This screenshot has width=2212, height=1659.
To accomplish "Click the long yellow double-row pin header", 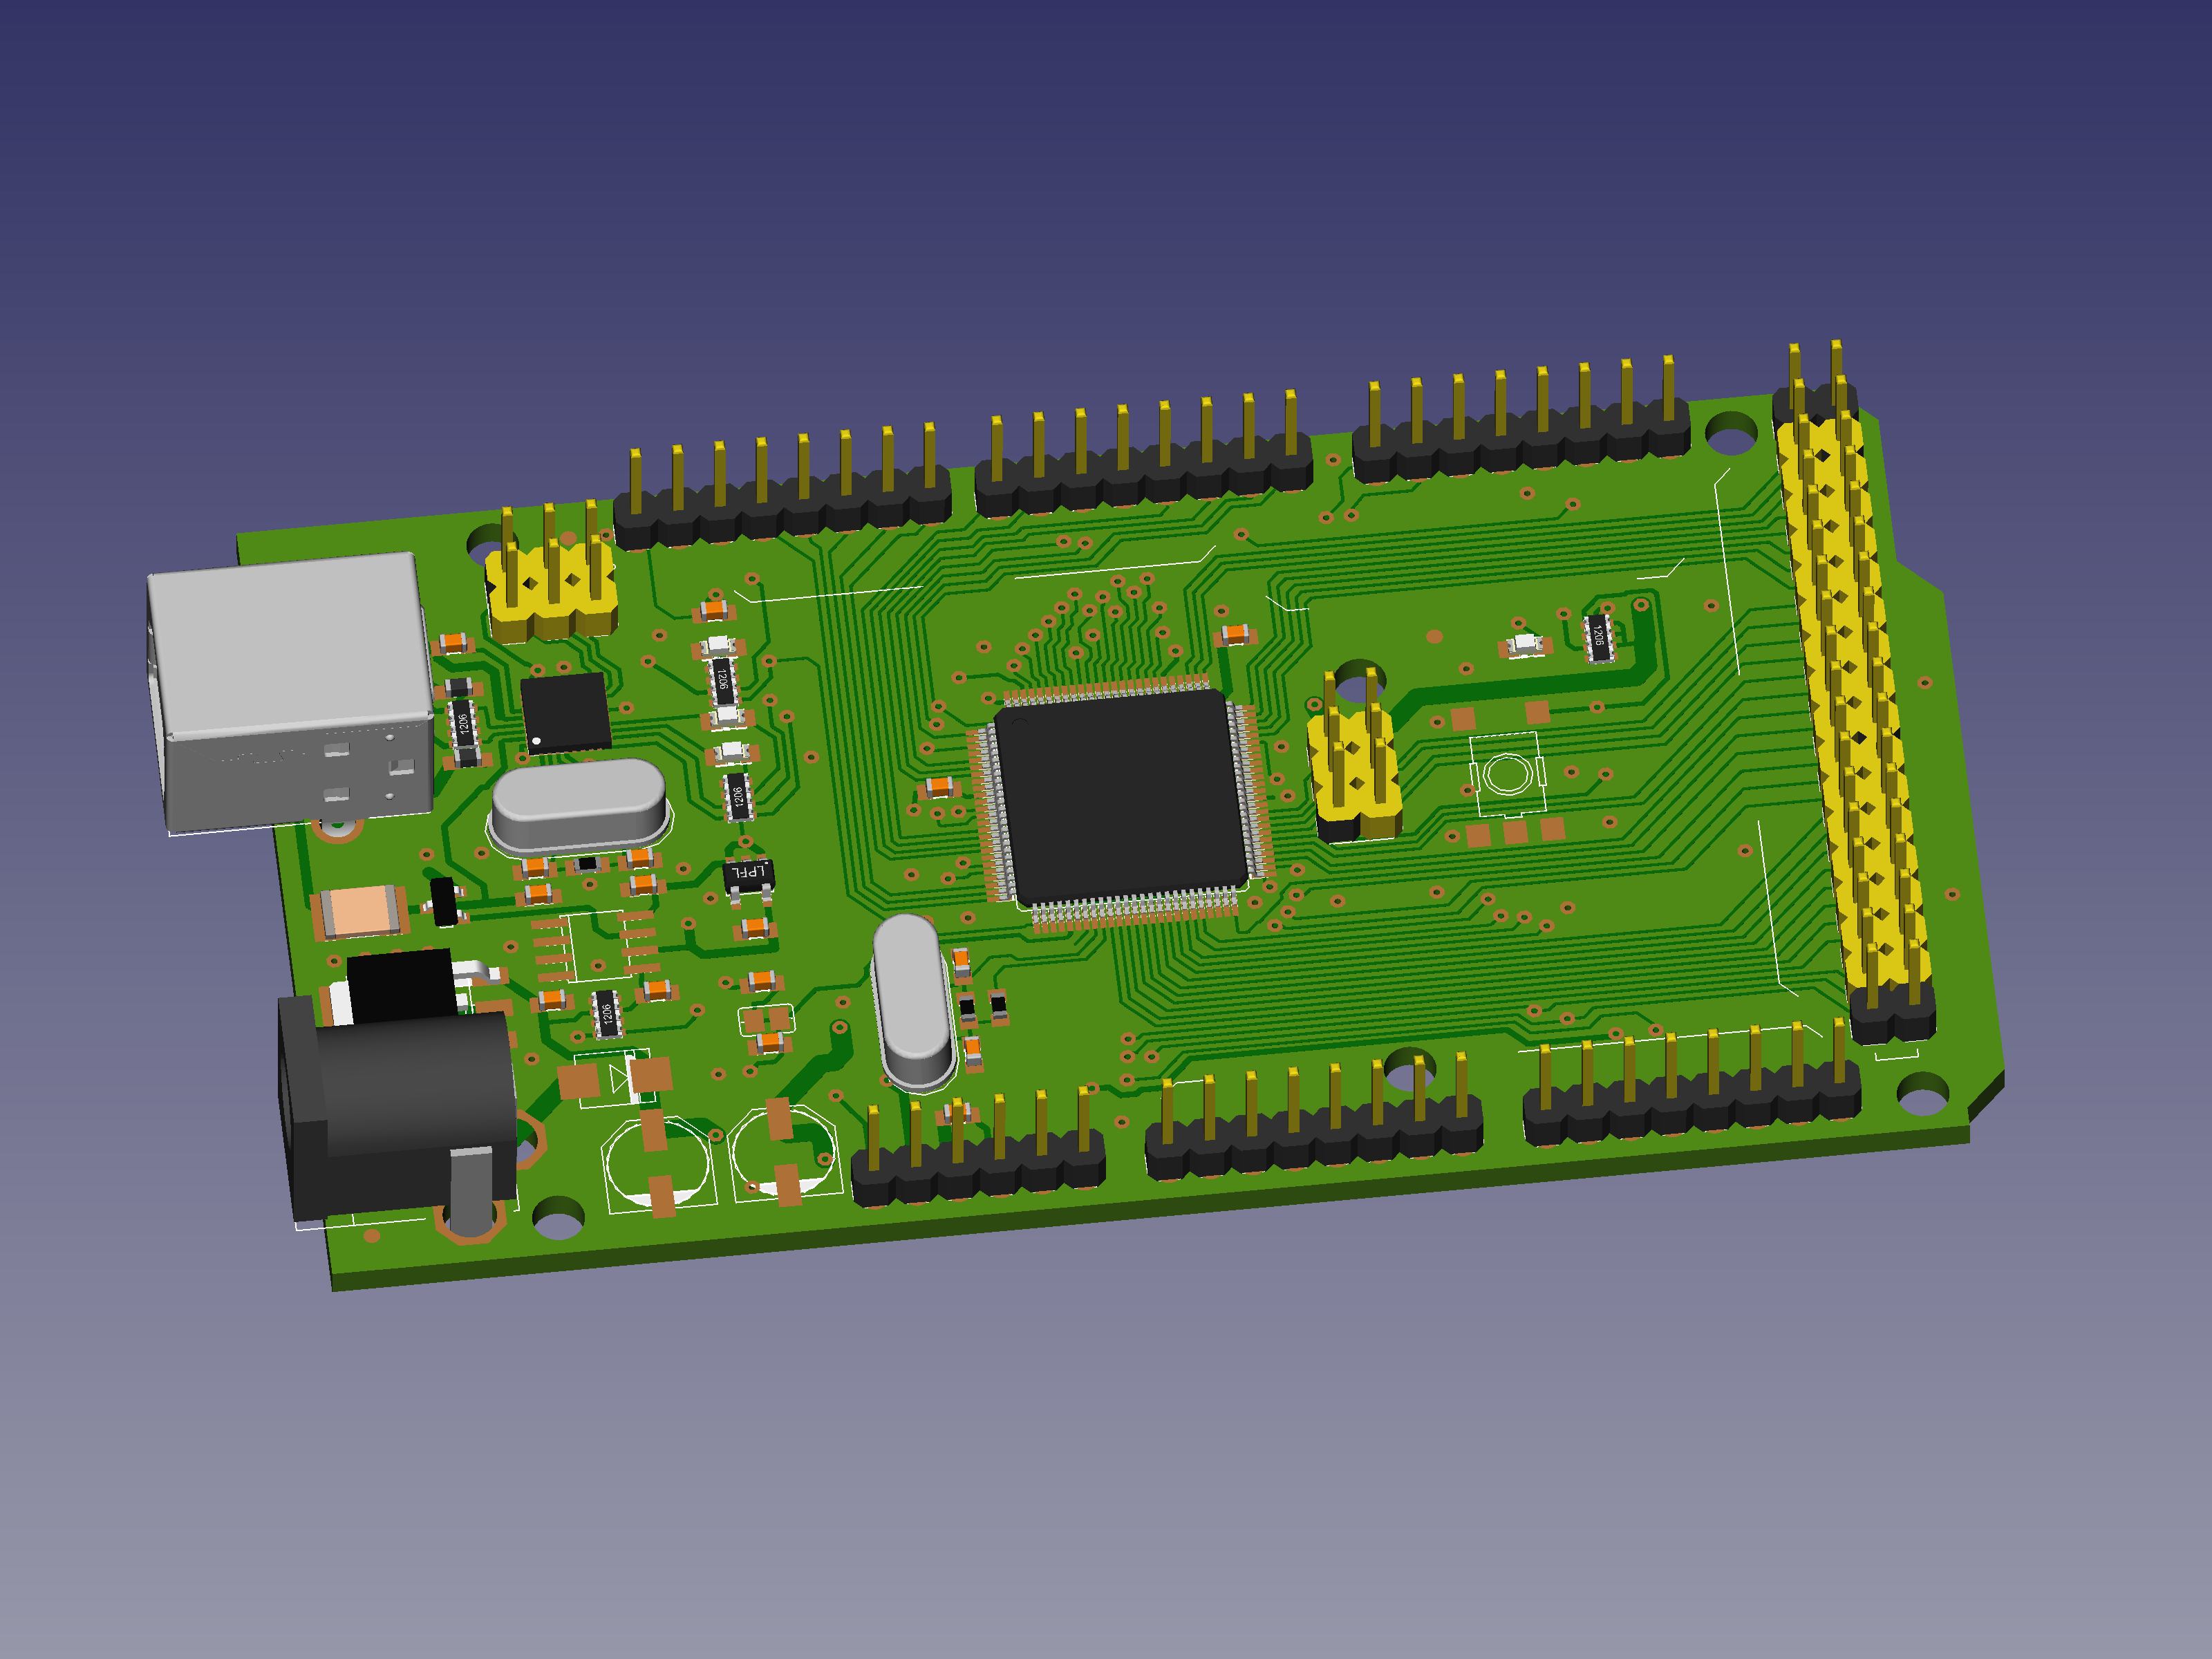I will [x=1850, y=690].
